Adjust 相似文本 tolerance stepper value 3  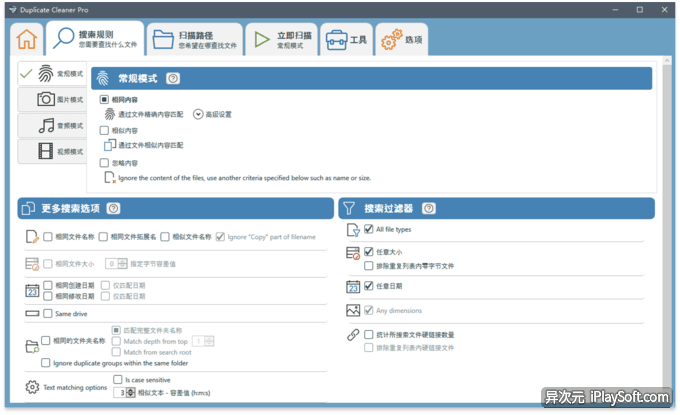tap(131, 393)
